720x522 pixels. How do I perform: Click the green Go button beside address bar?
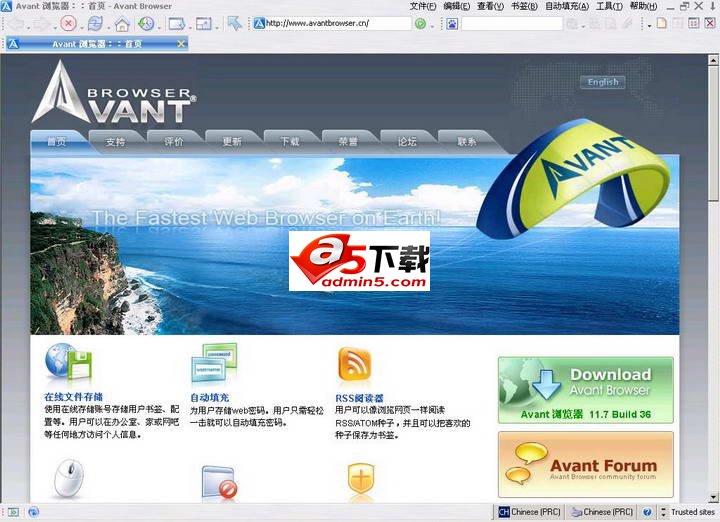[420, 23]
